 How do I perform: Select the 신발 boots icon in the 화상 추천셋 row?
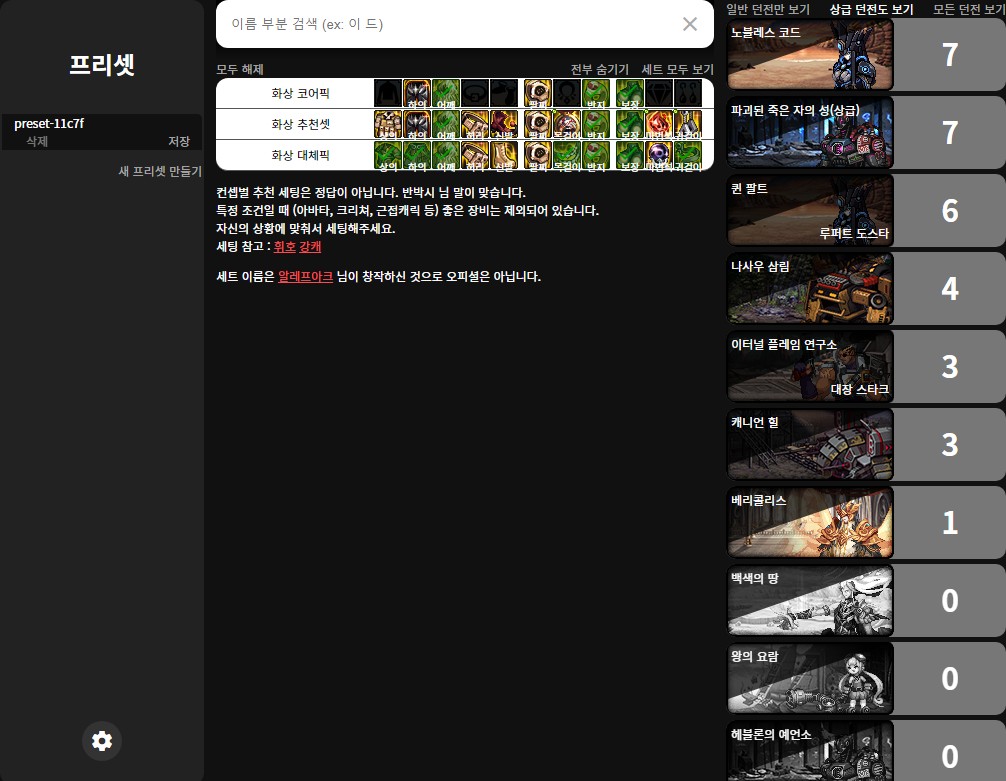pyautogui.click(x=504, y=125)
